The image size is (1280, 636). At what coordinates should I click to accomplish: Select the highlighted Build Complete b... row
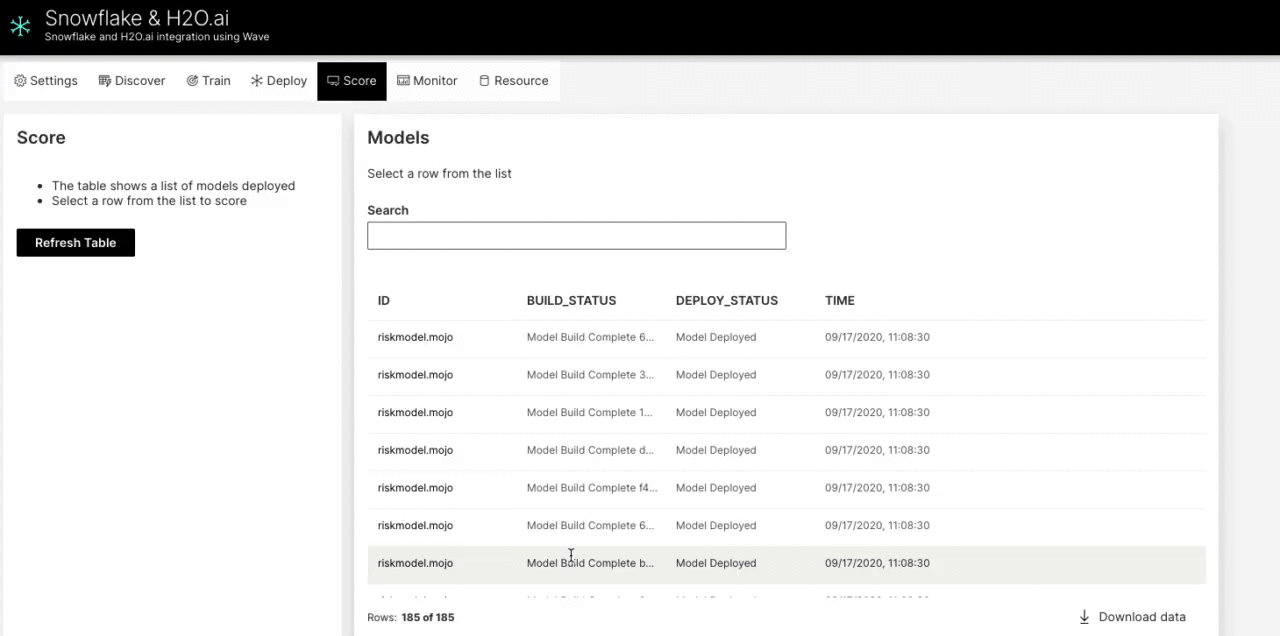click(589, 563)
